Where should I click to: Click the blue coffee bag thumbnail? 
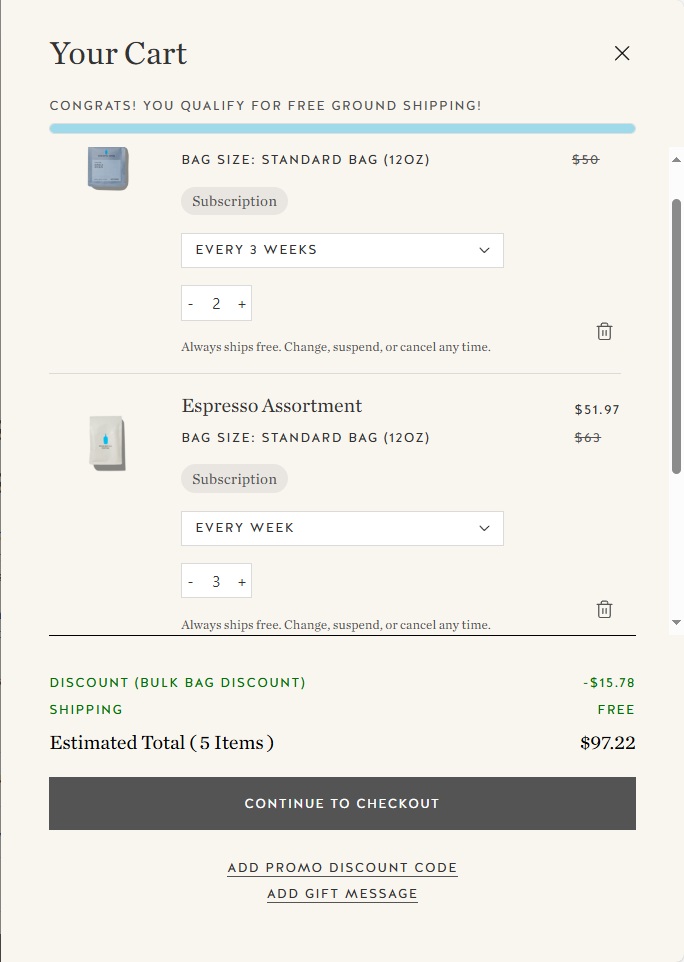[x=107, y=168]
